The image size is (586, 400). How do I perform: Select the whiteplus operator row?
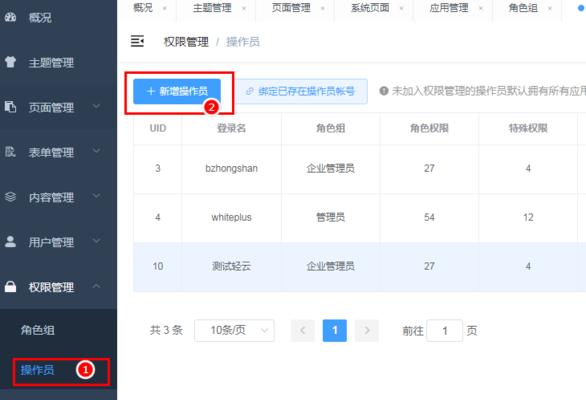pyautogui.click(x=360, y=217)
